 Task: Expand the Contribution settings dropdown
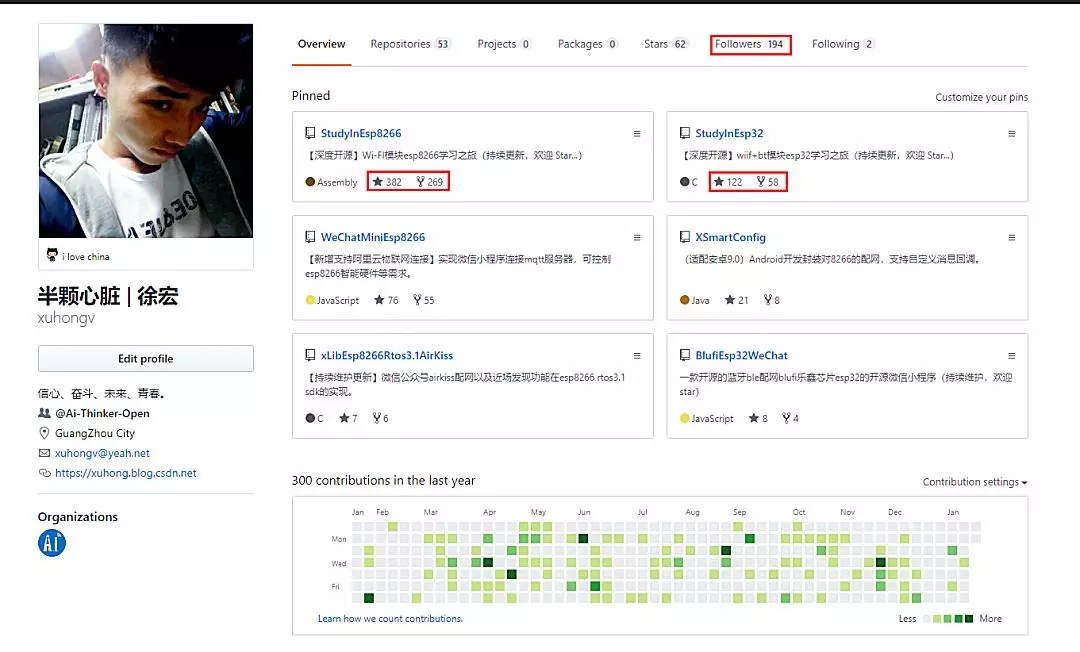(975, 482)
